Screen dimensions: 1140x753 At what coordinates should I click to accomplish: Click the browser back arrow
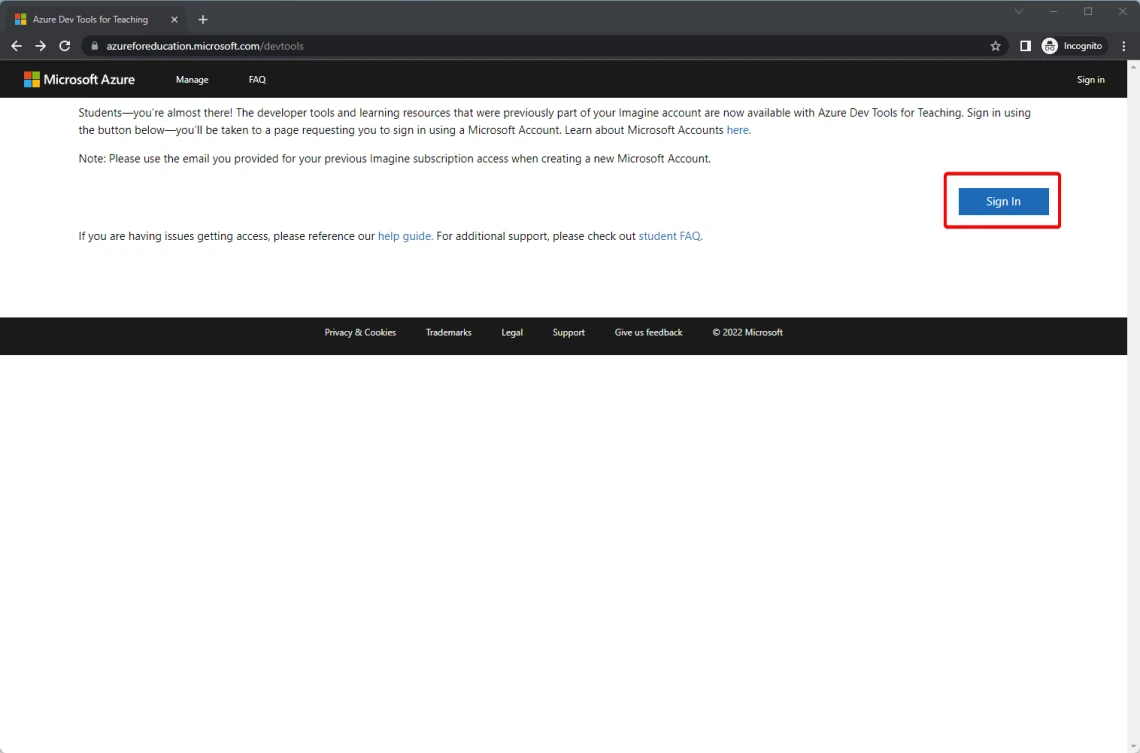tap(16, 46)
